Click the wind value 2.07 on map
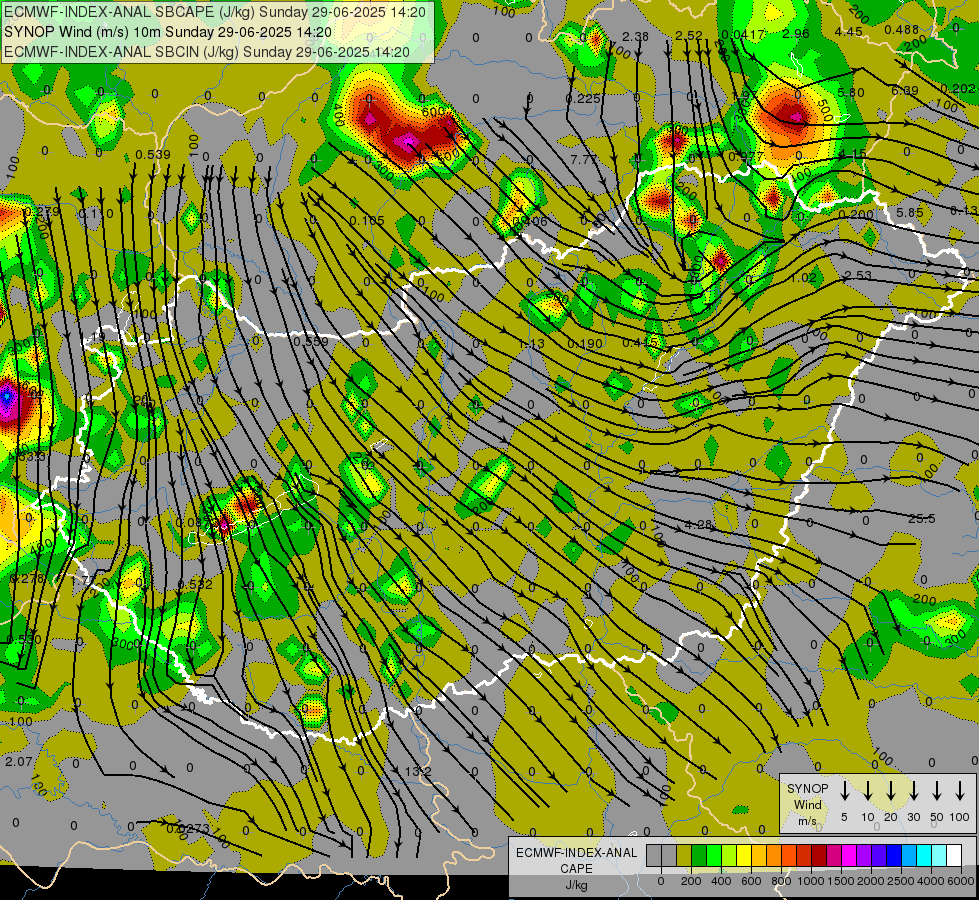 [18, 761]
